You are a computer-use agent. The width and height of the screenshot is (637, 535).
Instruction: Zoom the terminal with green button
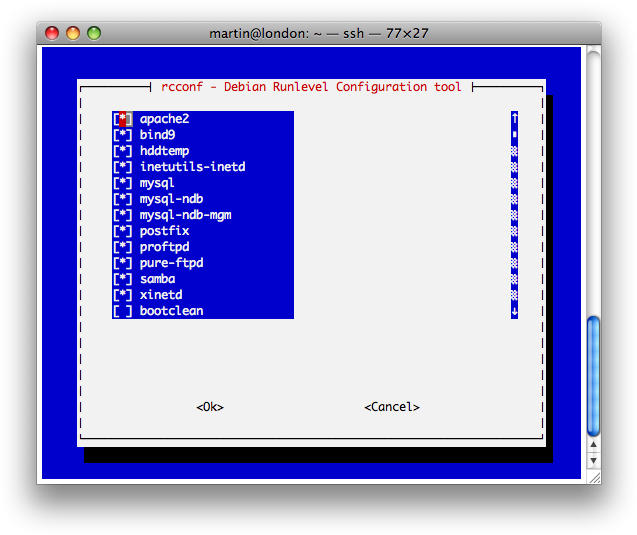(x=94, y=33)
